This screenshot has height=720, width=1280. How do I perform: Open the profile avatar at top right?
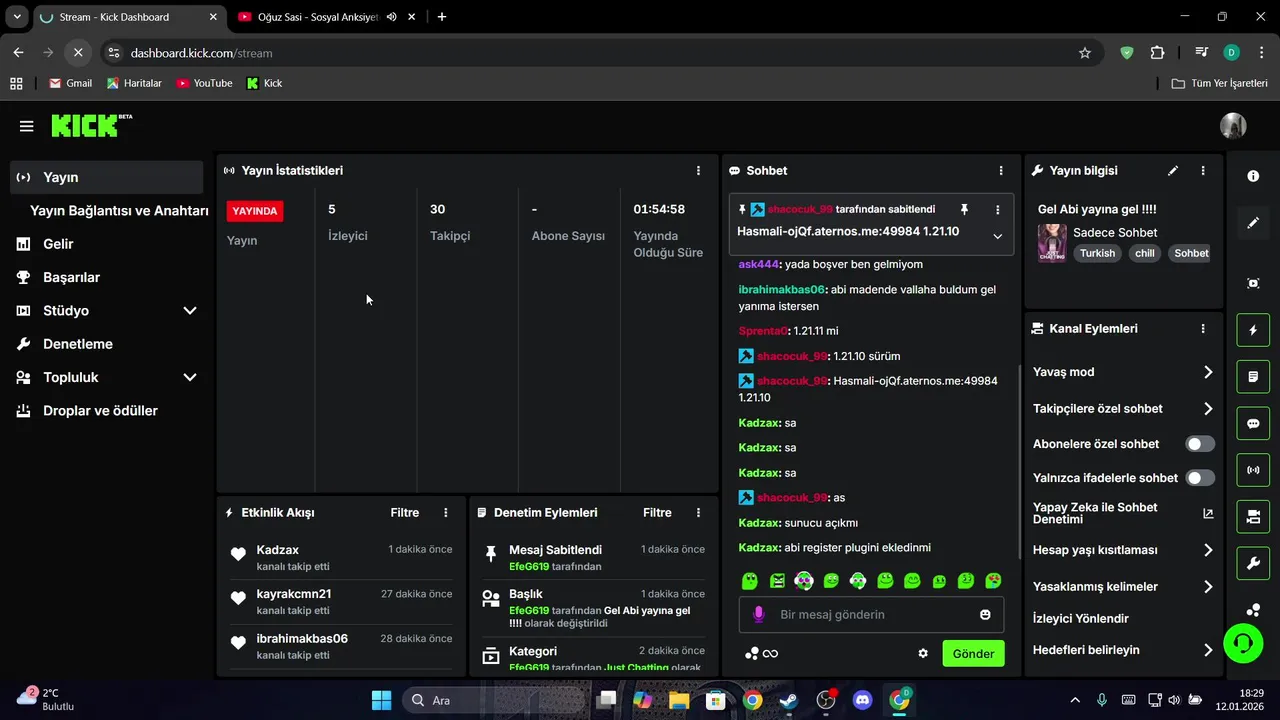(x=1233, y=126)
